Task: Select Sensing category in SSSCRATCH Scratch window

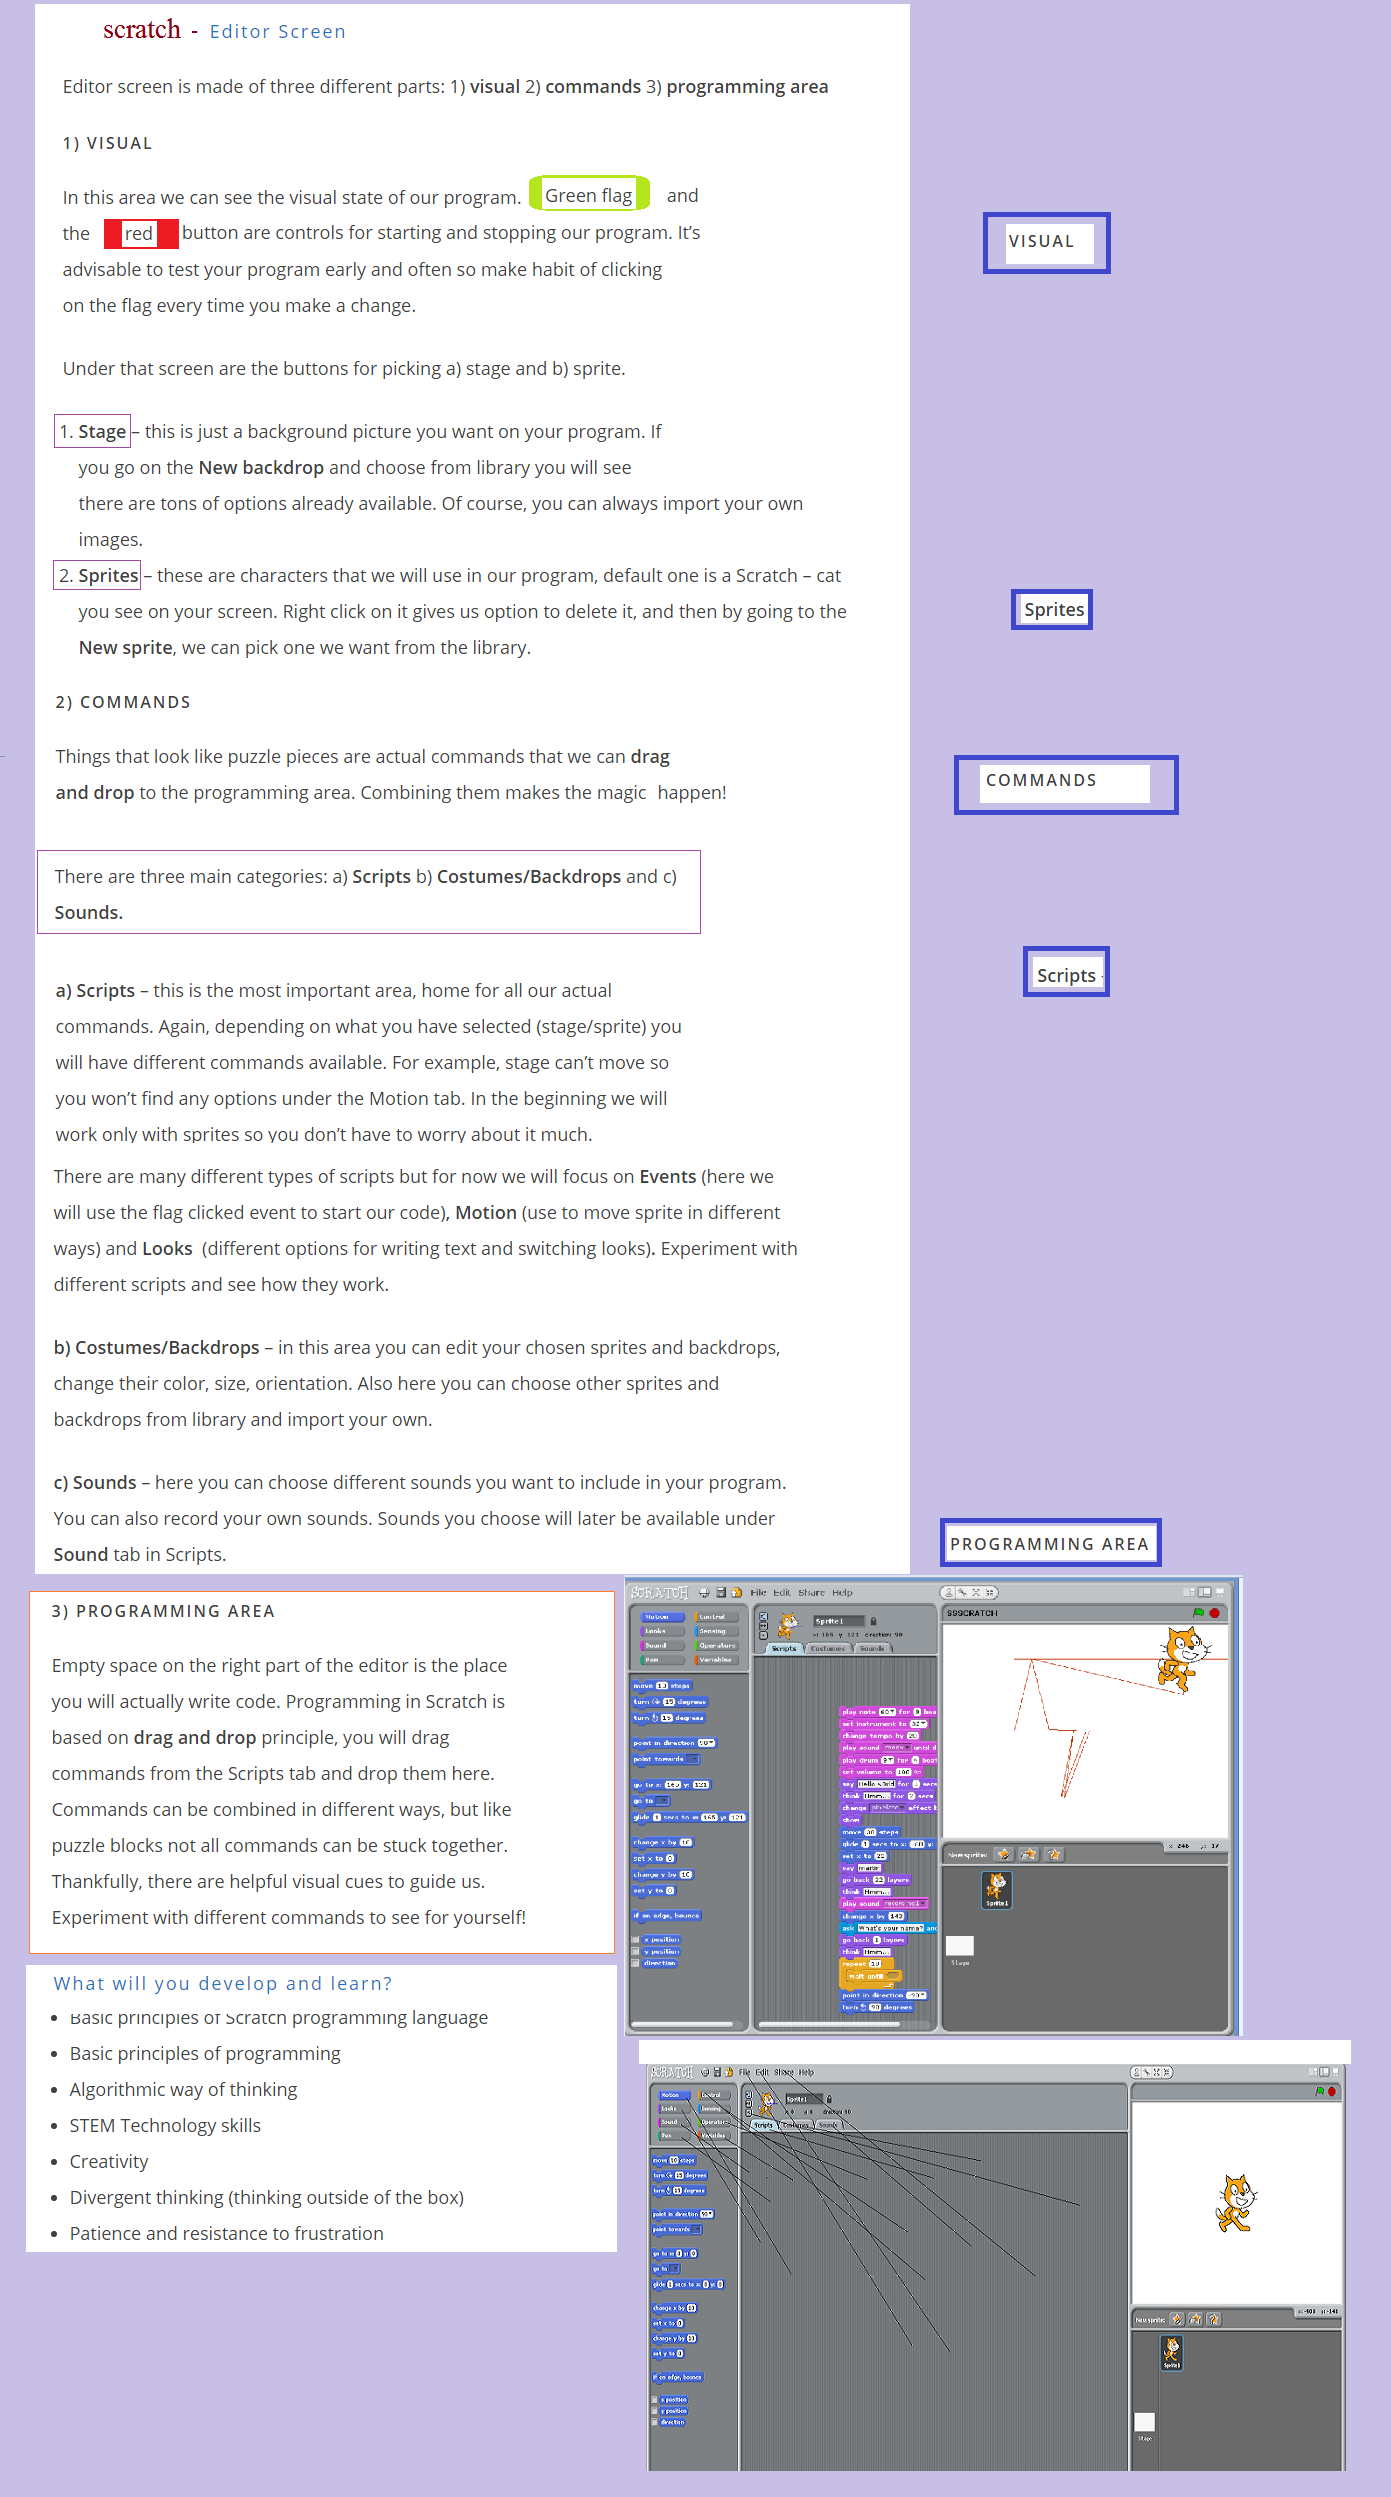Action: tap(717, 1631)
